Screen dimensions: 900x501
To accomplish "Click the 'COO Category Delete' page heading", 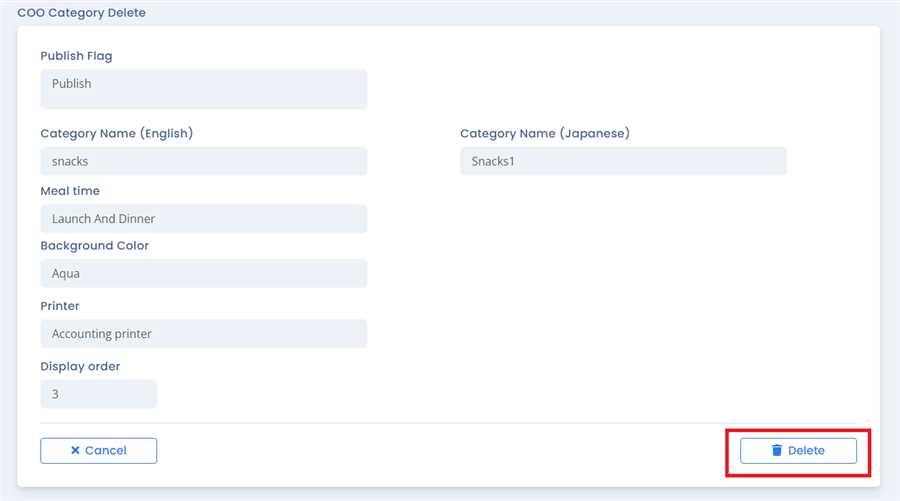I will (x=81, y=13).
